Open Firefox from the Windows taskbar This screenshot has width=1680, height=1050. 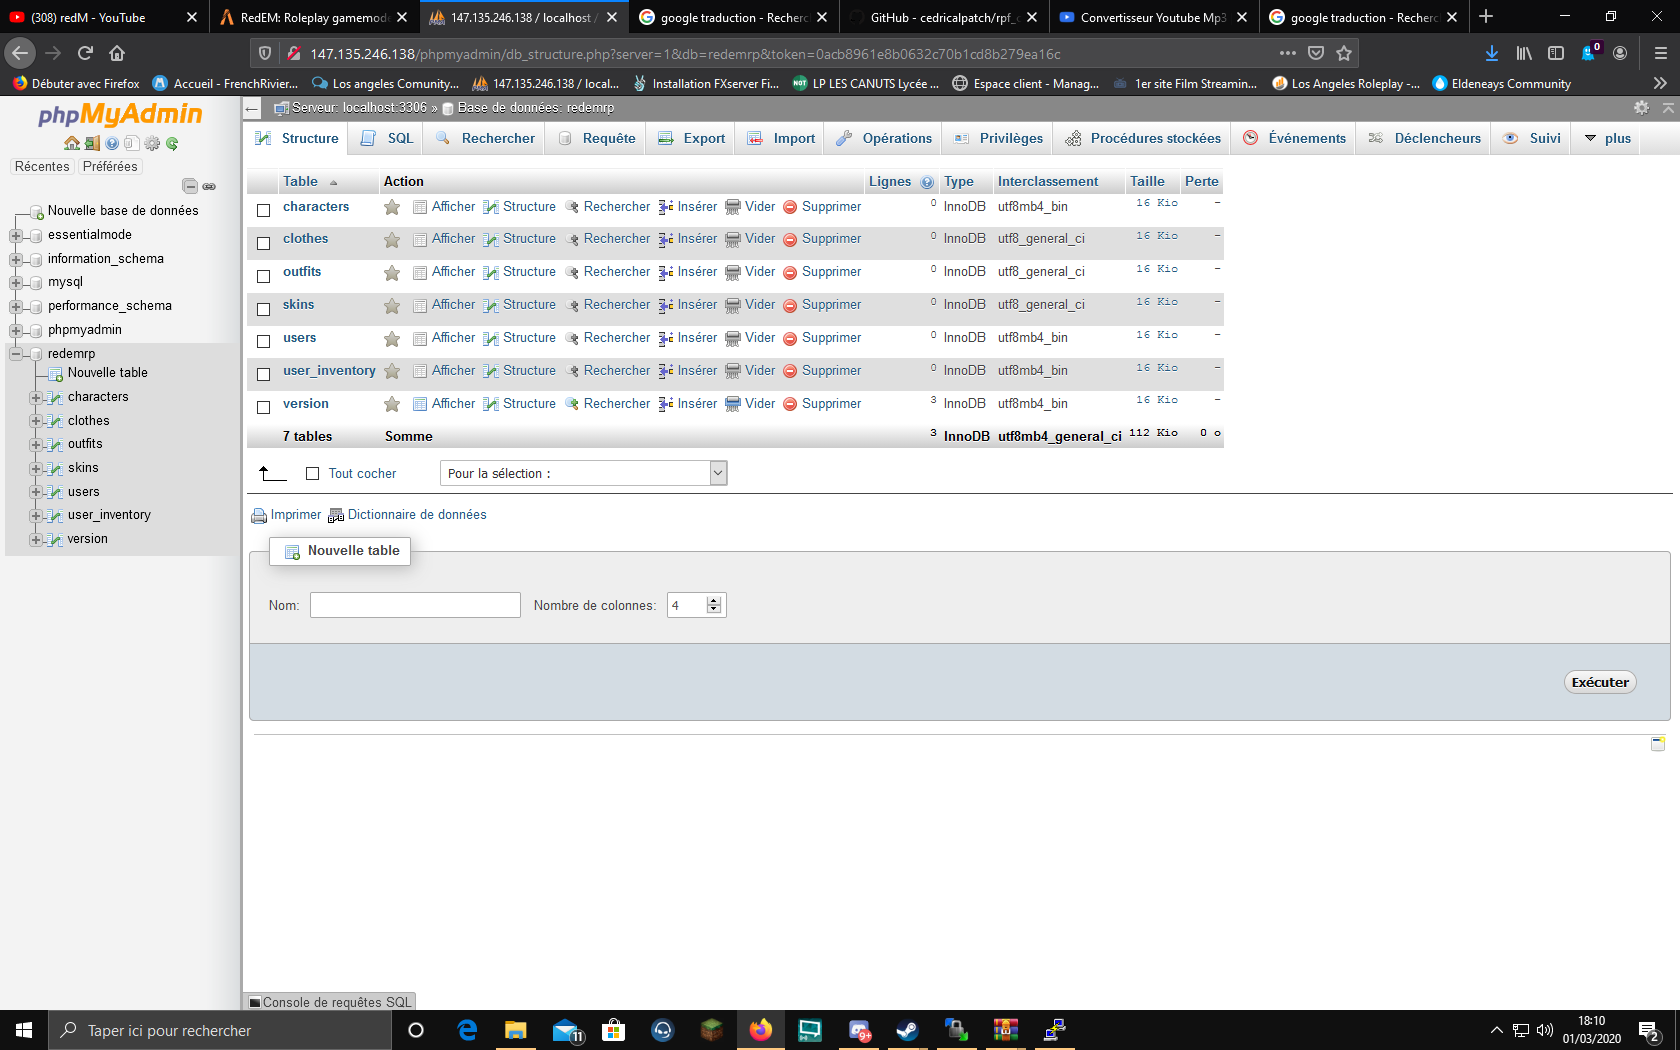point(761,1030)
